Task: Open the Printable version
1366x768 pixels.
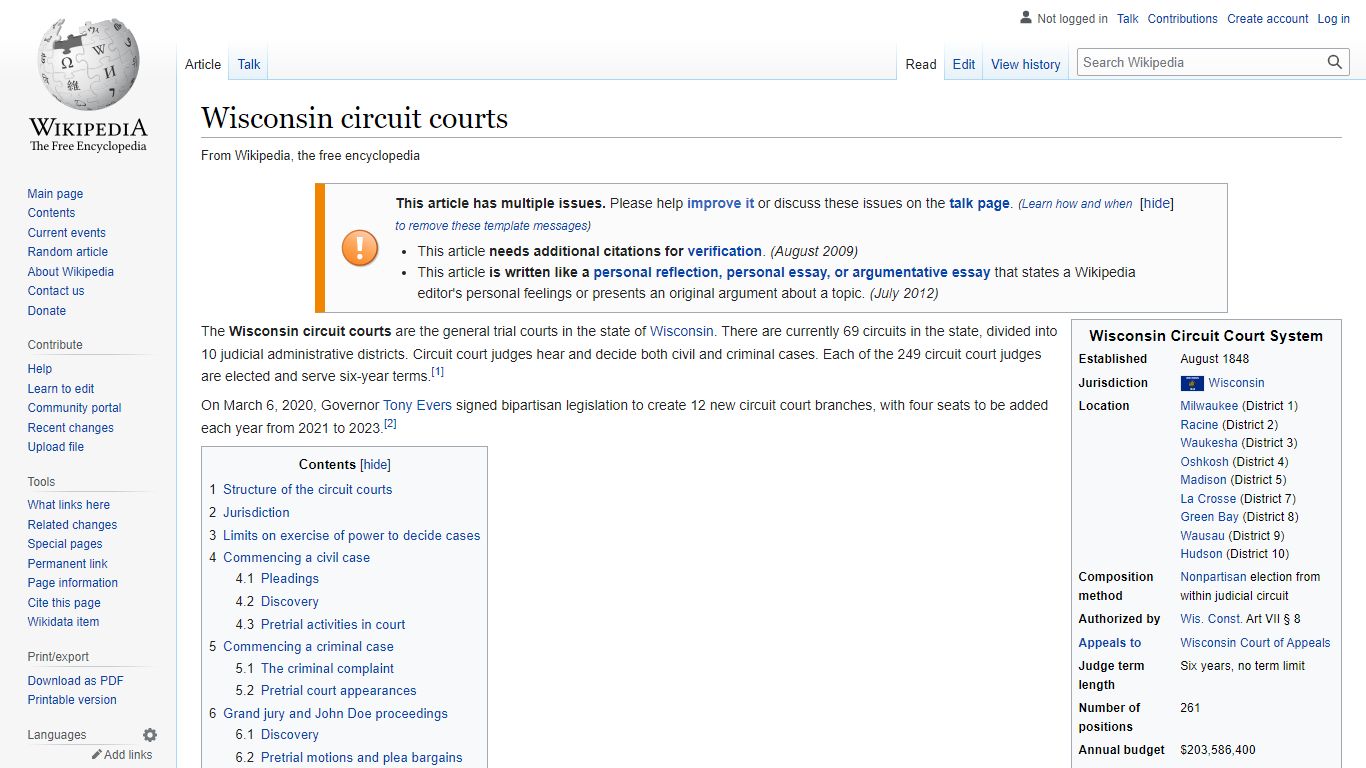Action: coord(72,700)
